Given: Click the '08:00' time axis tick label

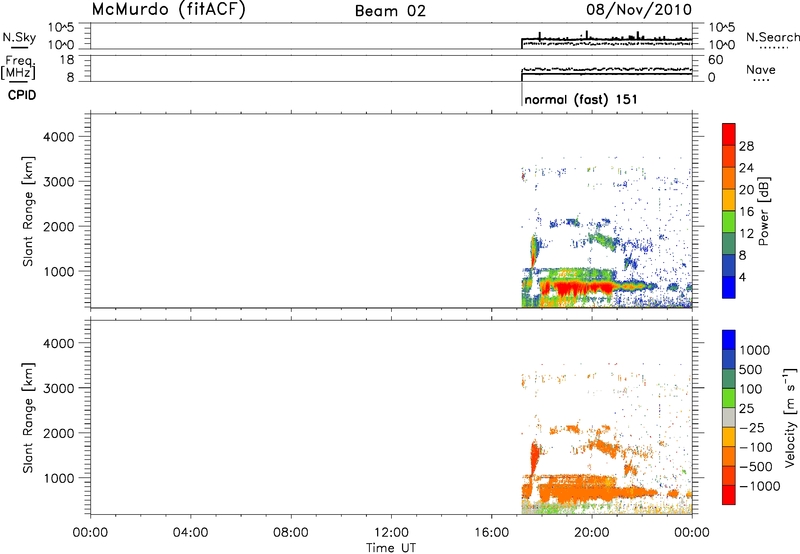Looking at the screenshot, I should (x=291, y=533).
